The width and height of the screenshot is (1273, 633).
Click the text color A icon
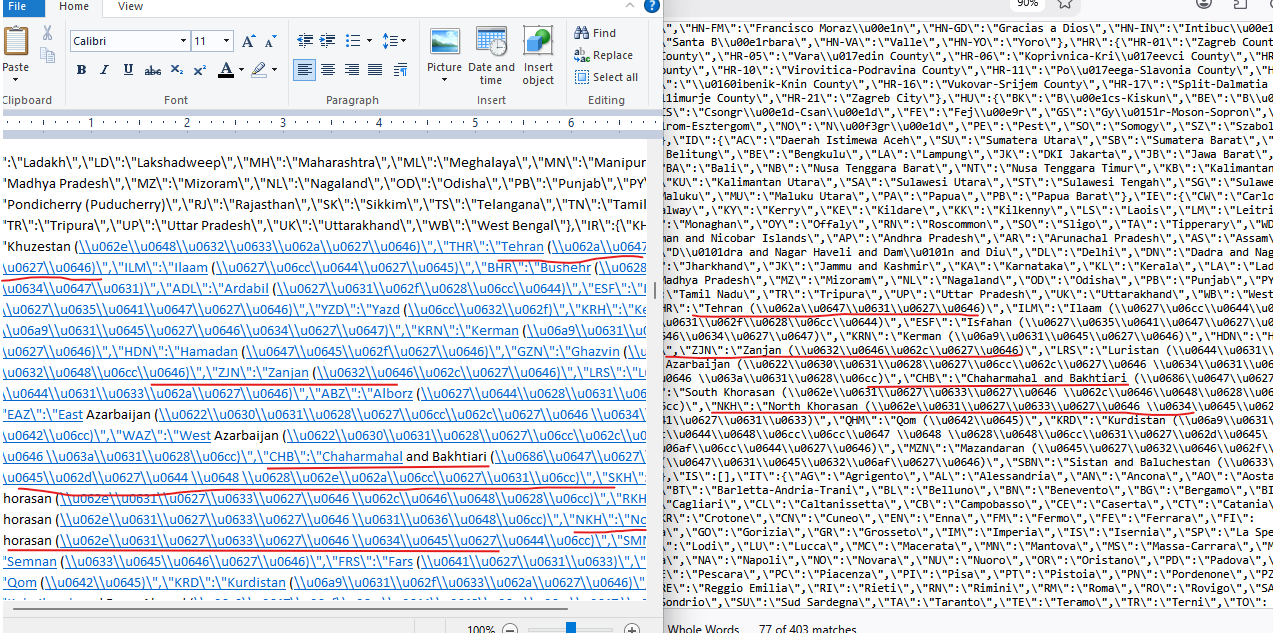click(225, 70)
